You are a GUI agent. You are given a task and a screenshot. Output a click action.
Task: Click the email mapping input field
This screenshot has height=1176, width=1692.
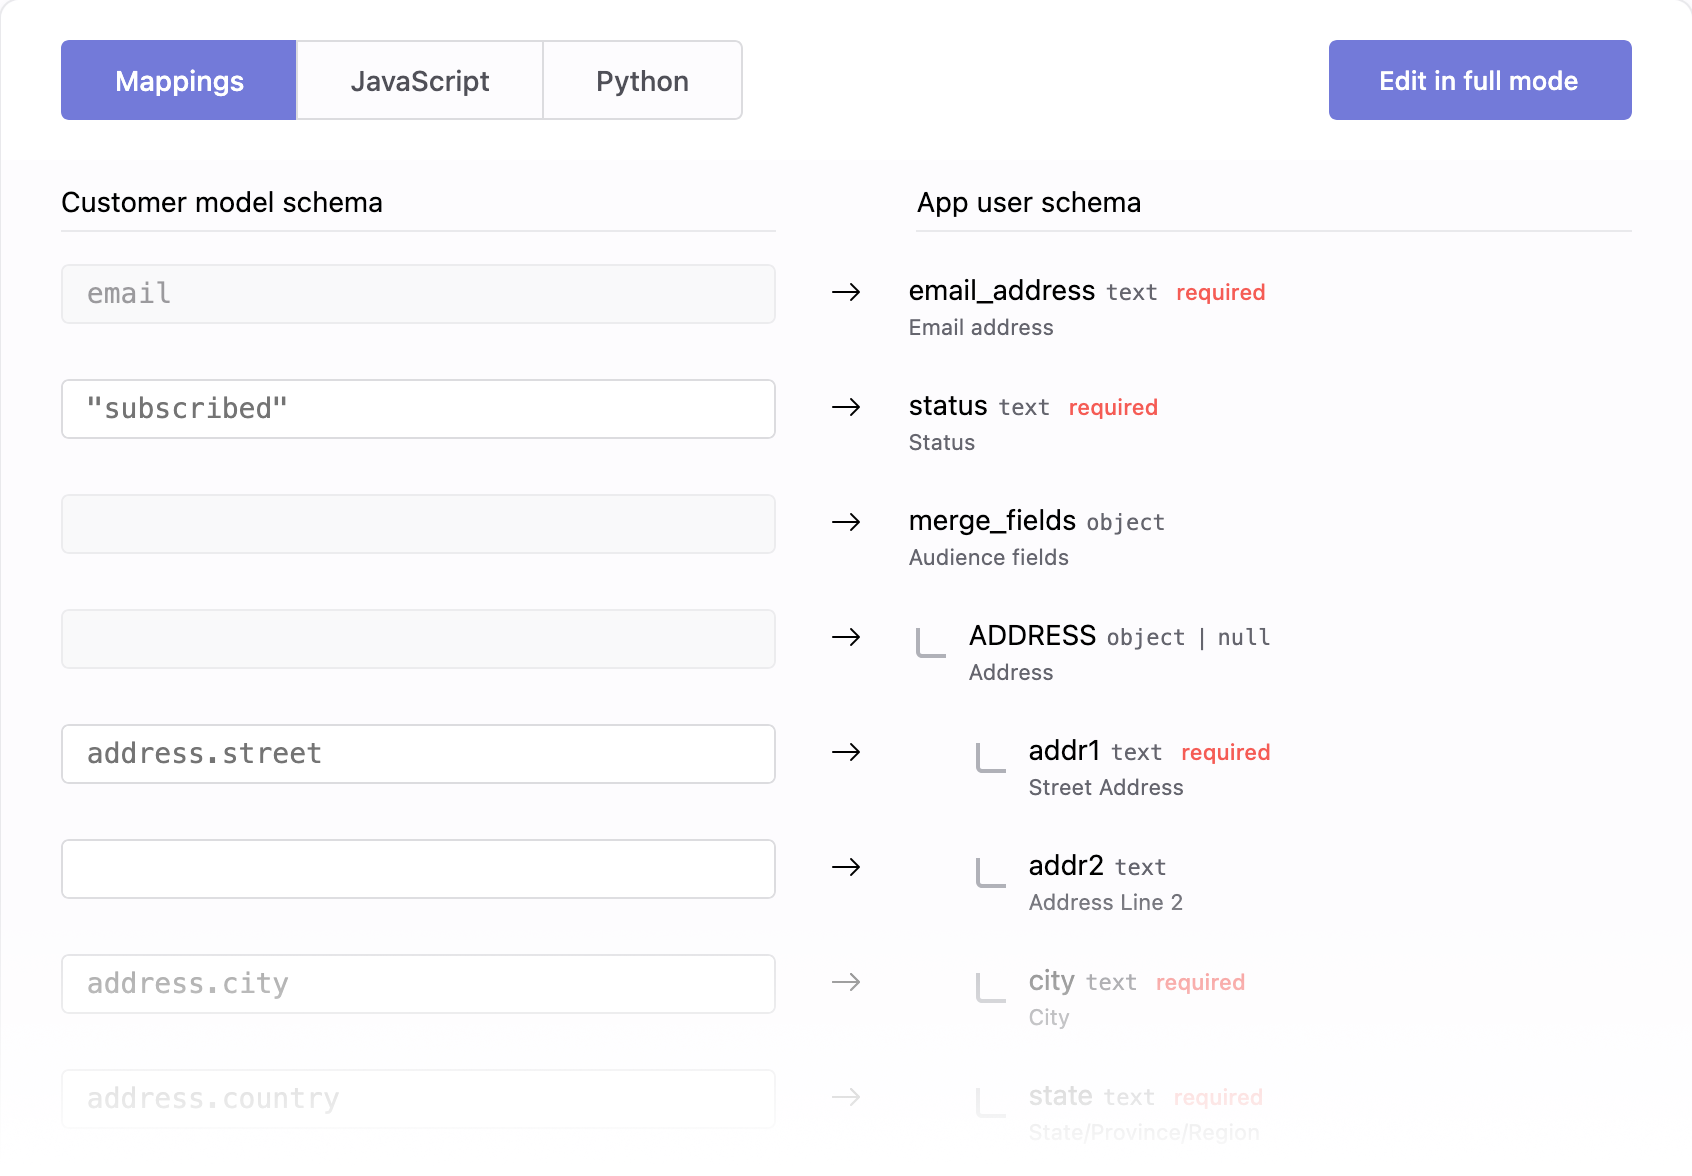click(x=418, y=294)
